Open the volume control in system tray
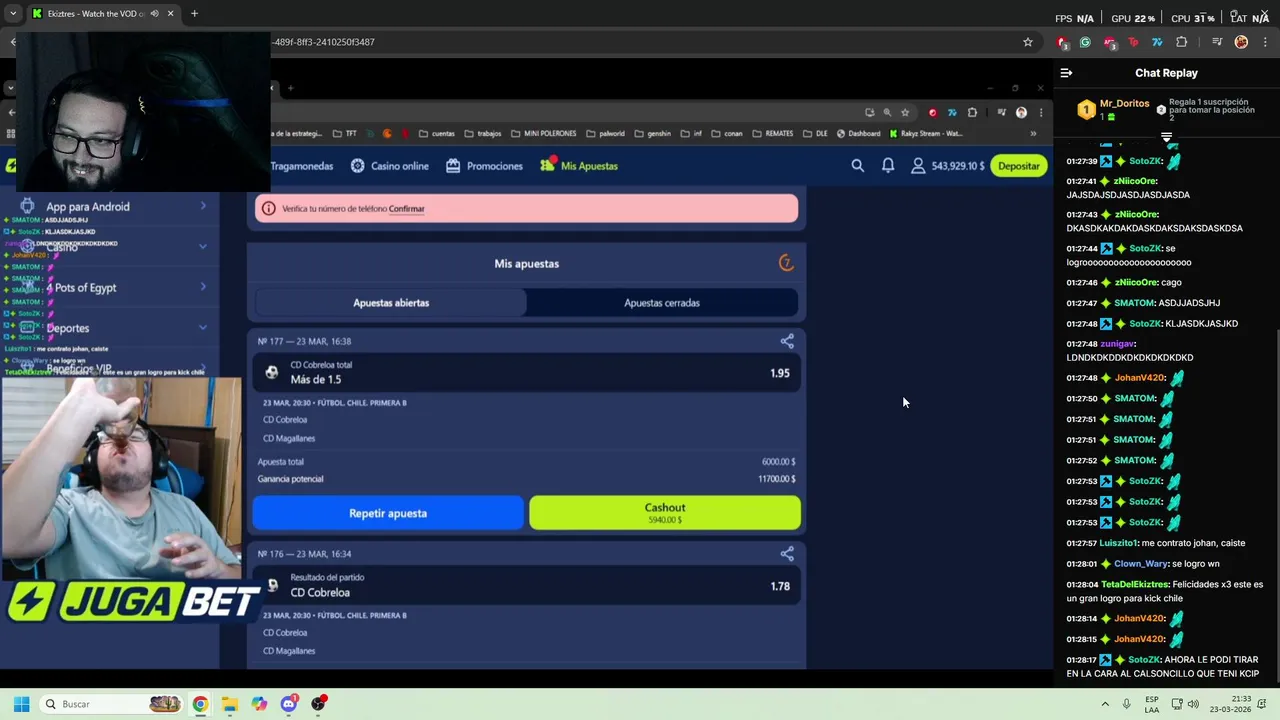 [x=1195, y=704]
